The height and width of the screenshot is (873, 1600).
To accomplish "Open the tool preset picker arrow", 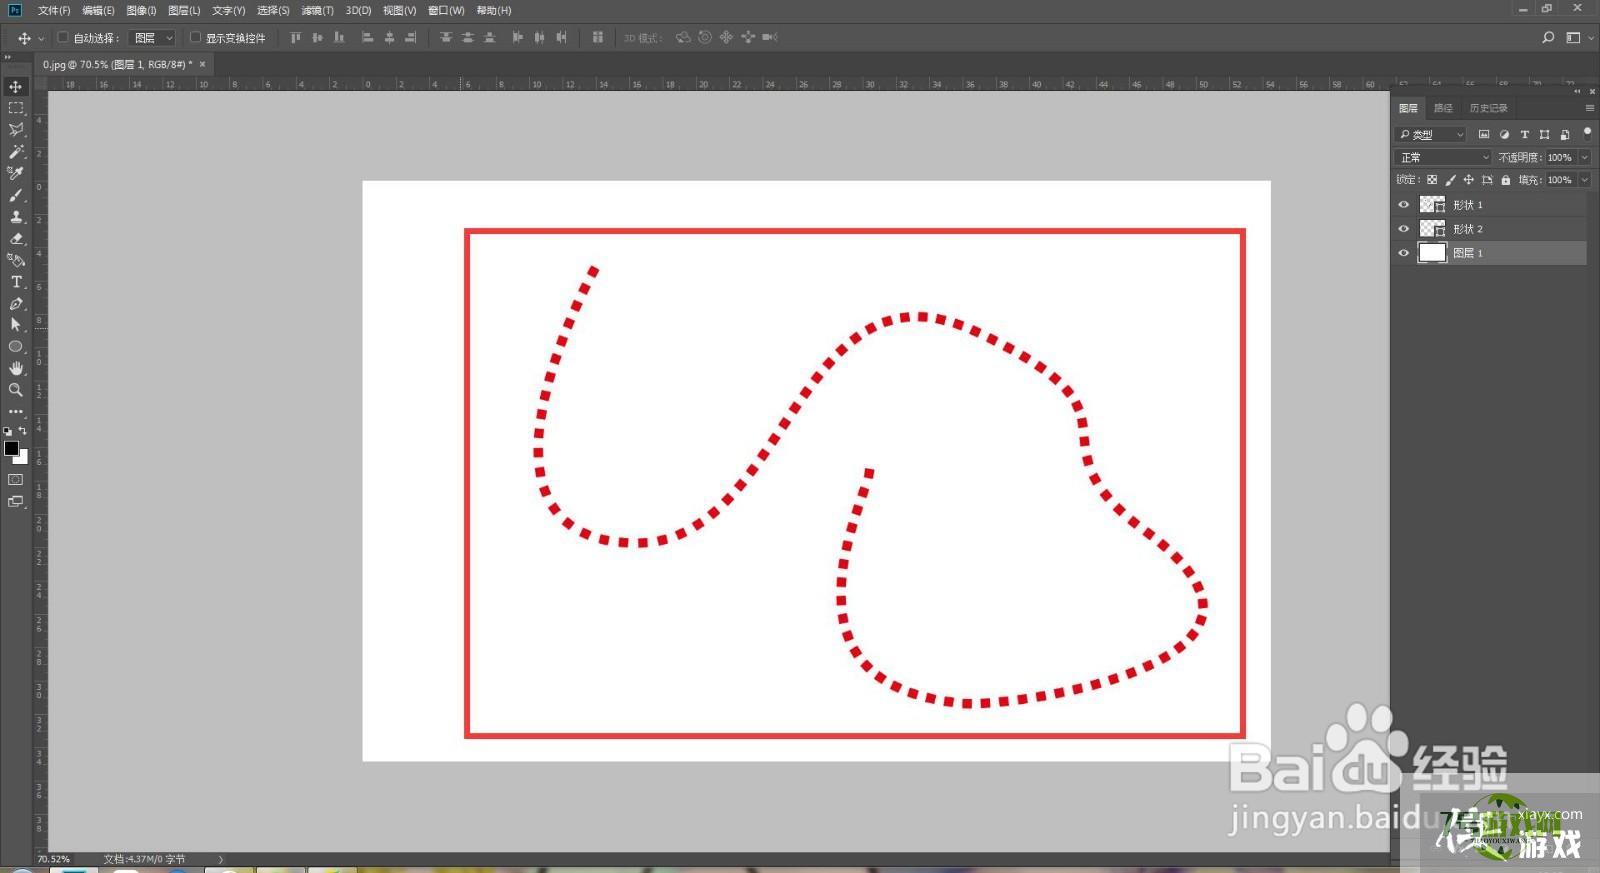I will (41, 38).
